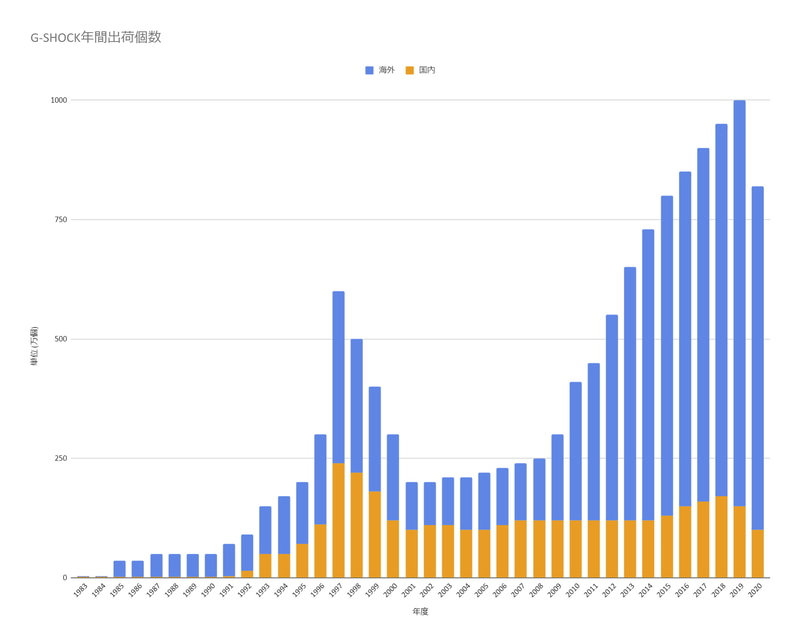Select the orange bar segment for 2019
Screen dimensions: 800x618
point(739,542)
